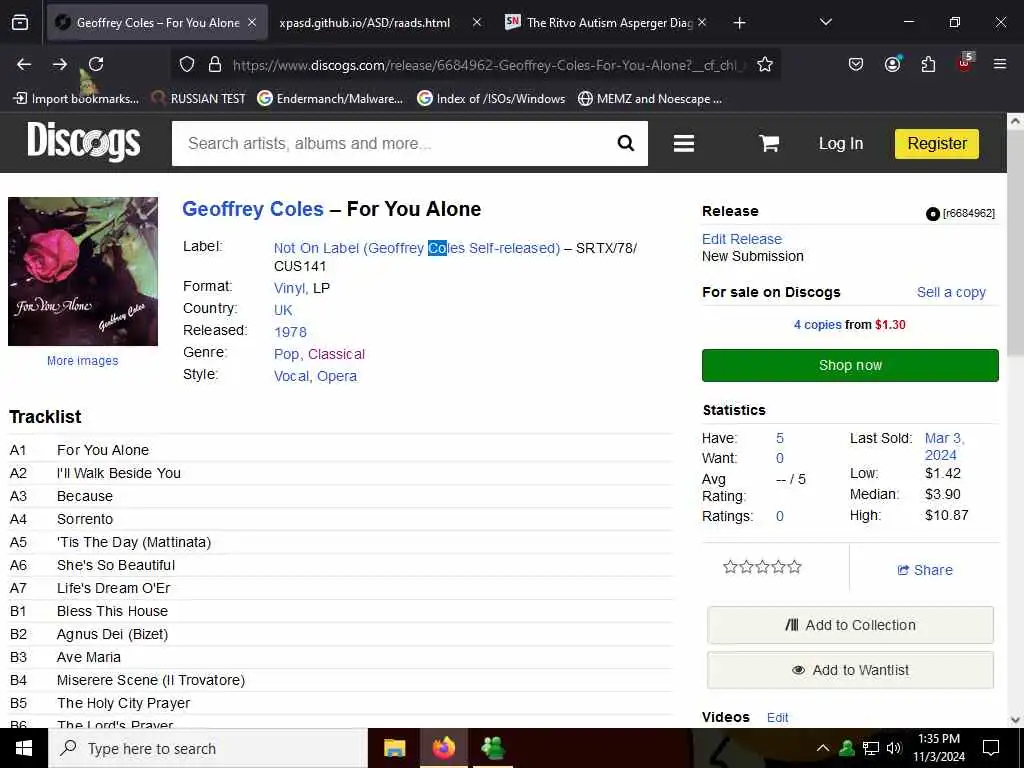Click the padlock site security icon

click(x=214, y=65)
